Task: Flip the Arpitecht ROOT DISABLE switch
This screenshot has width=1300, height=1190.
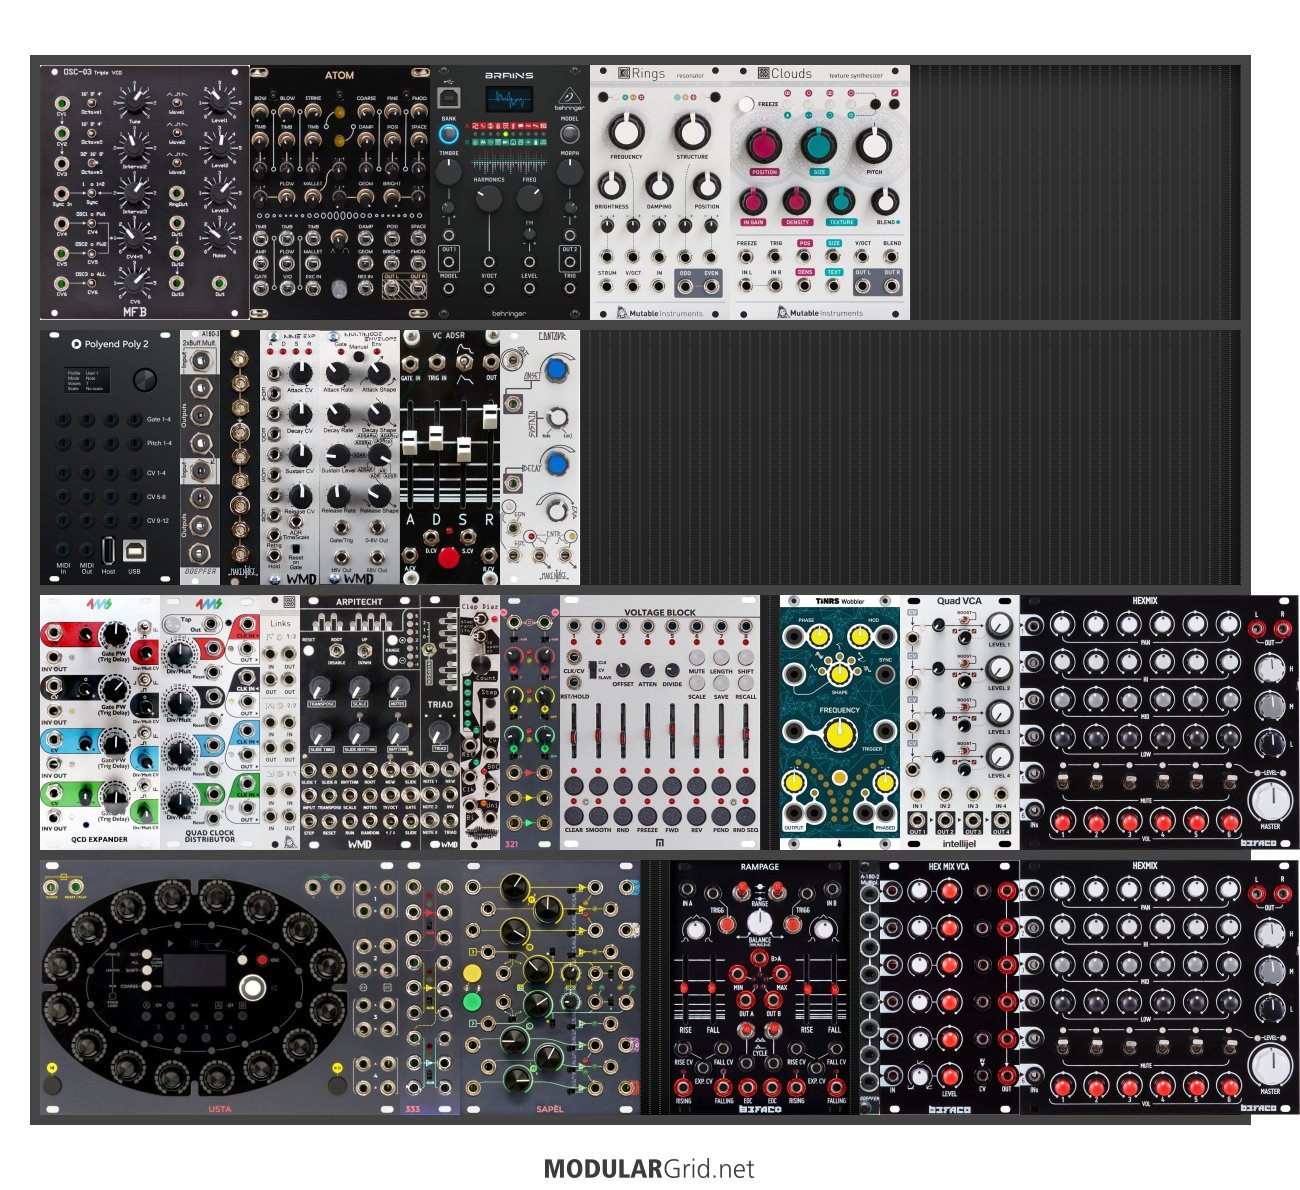Action: point(337,650)
